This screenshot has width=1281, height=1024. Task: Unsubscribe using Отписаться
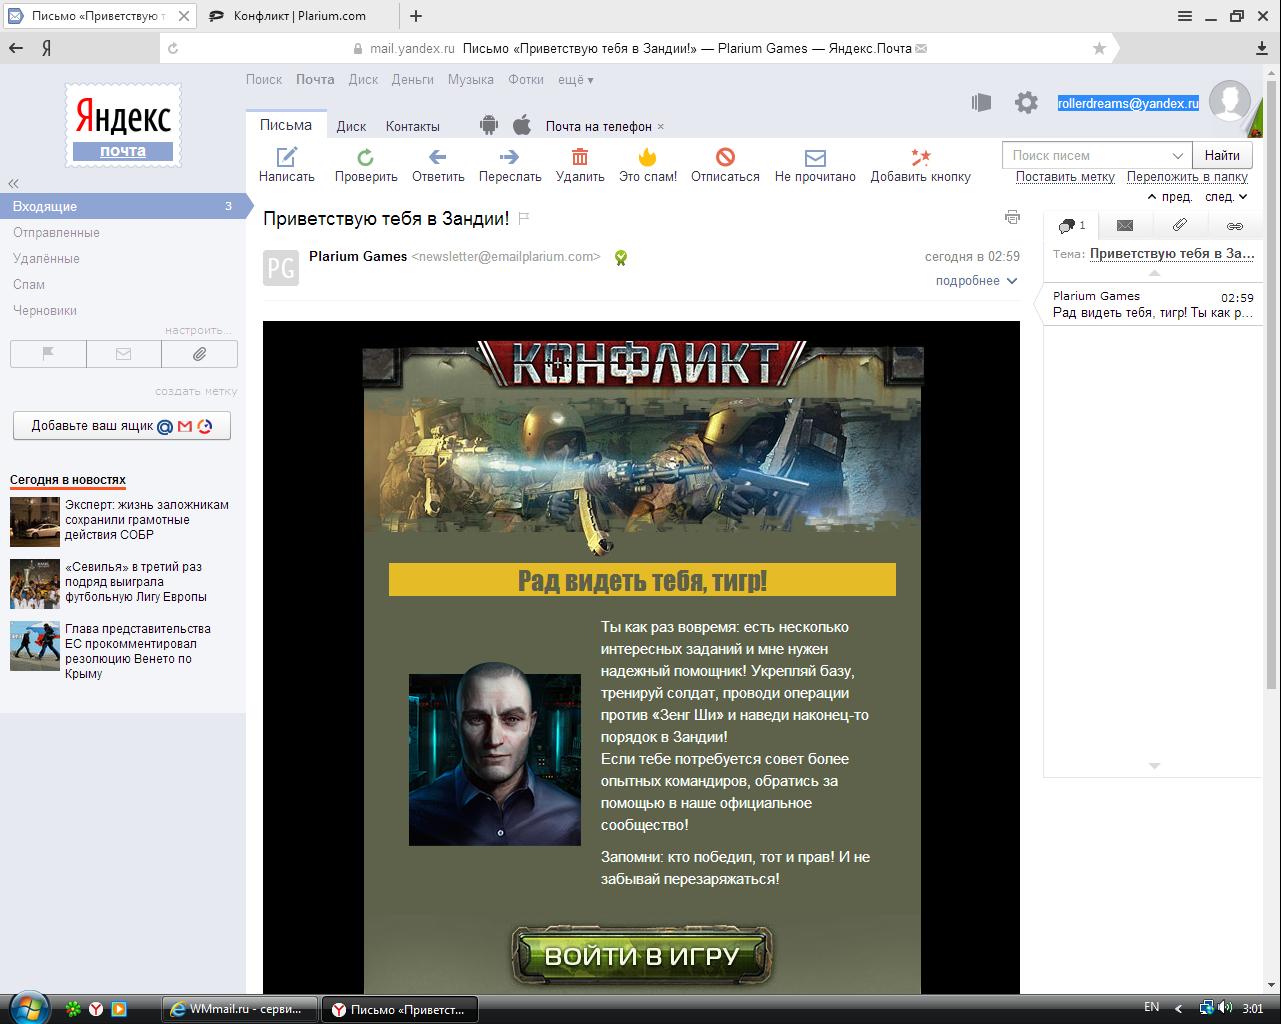coord(725,165)
